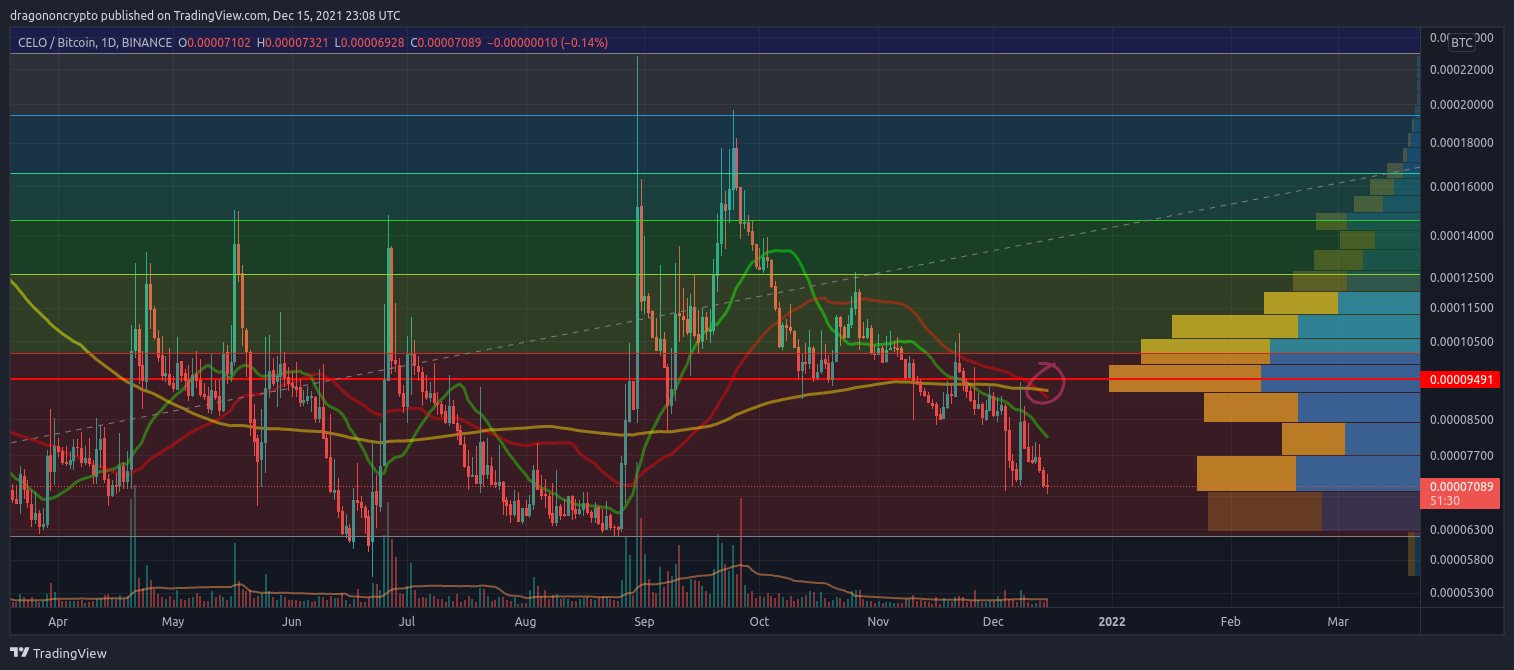Click the BTC currency label on the price axis
The image size is (1514, 670).
pyautogui.click(x=1462, y=43)
